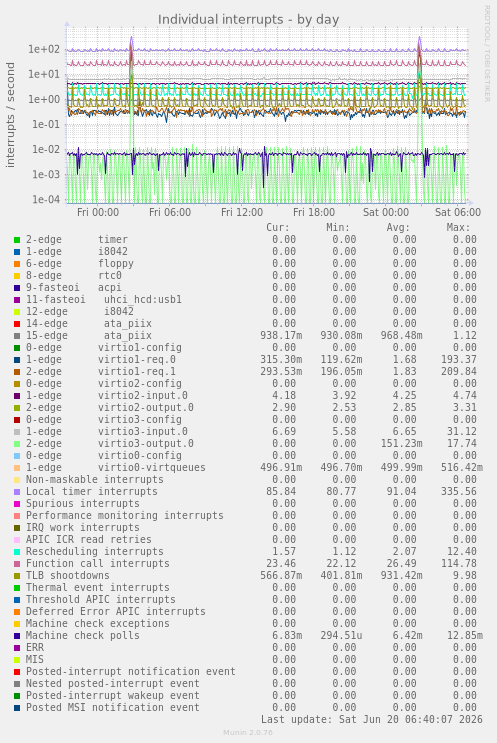Click the swatch beside Rescheduling interrupts

coord(17,552)
